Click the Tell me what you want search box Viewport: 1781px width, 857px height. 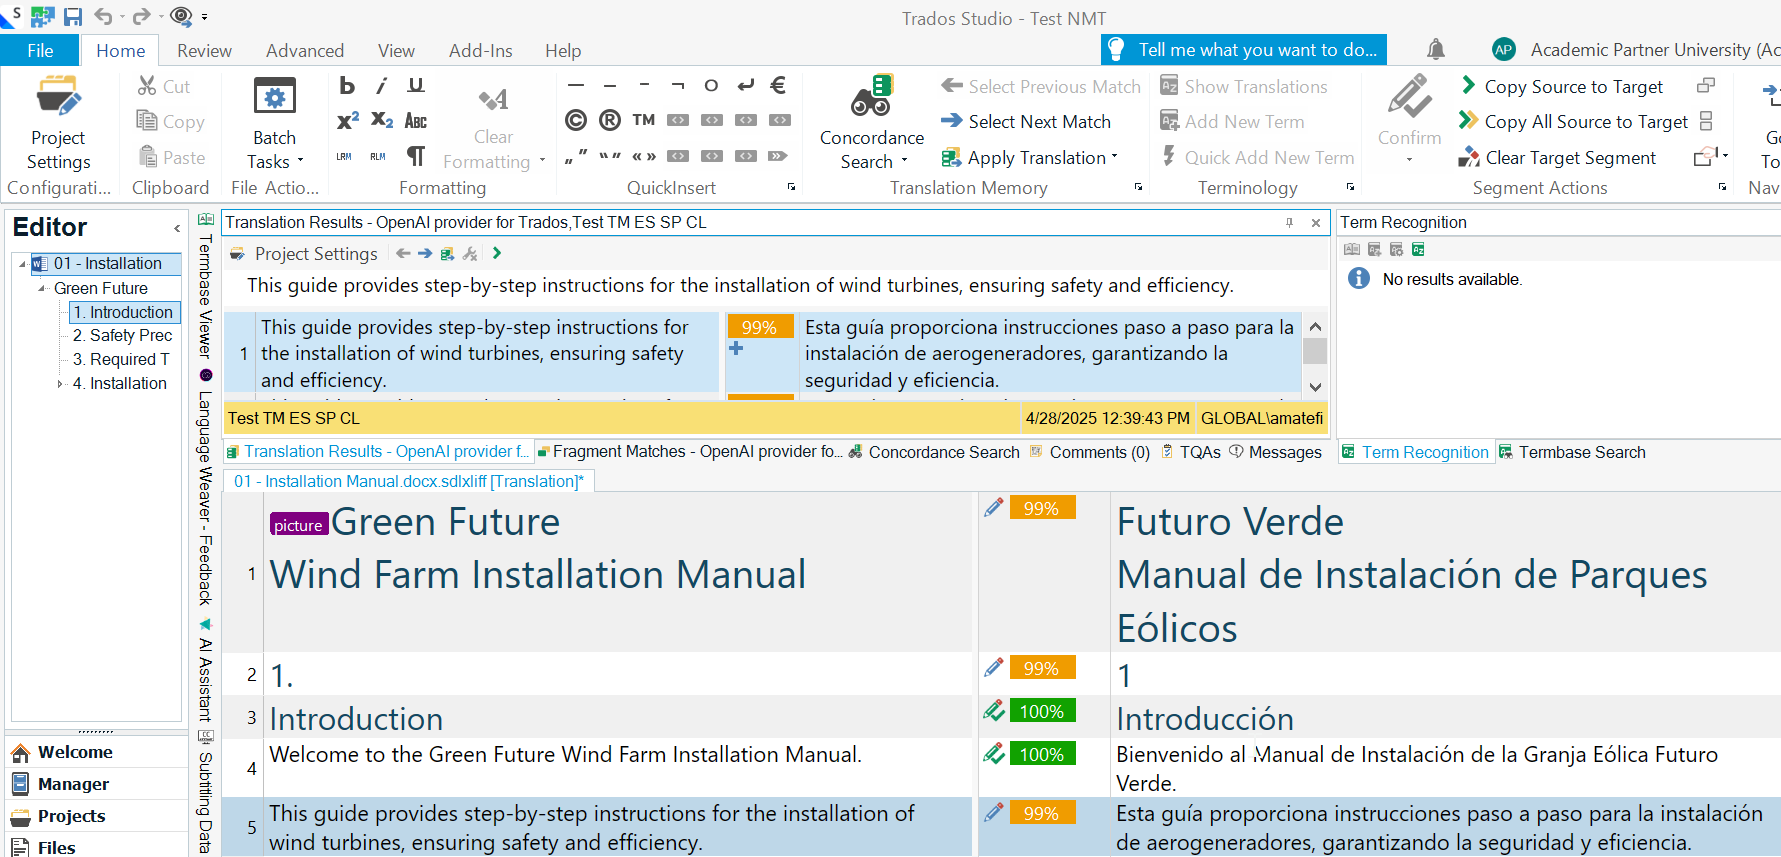tap(1256, 50)
